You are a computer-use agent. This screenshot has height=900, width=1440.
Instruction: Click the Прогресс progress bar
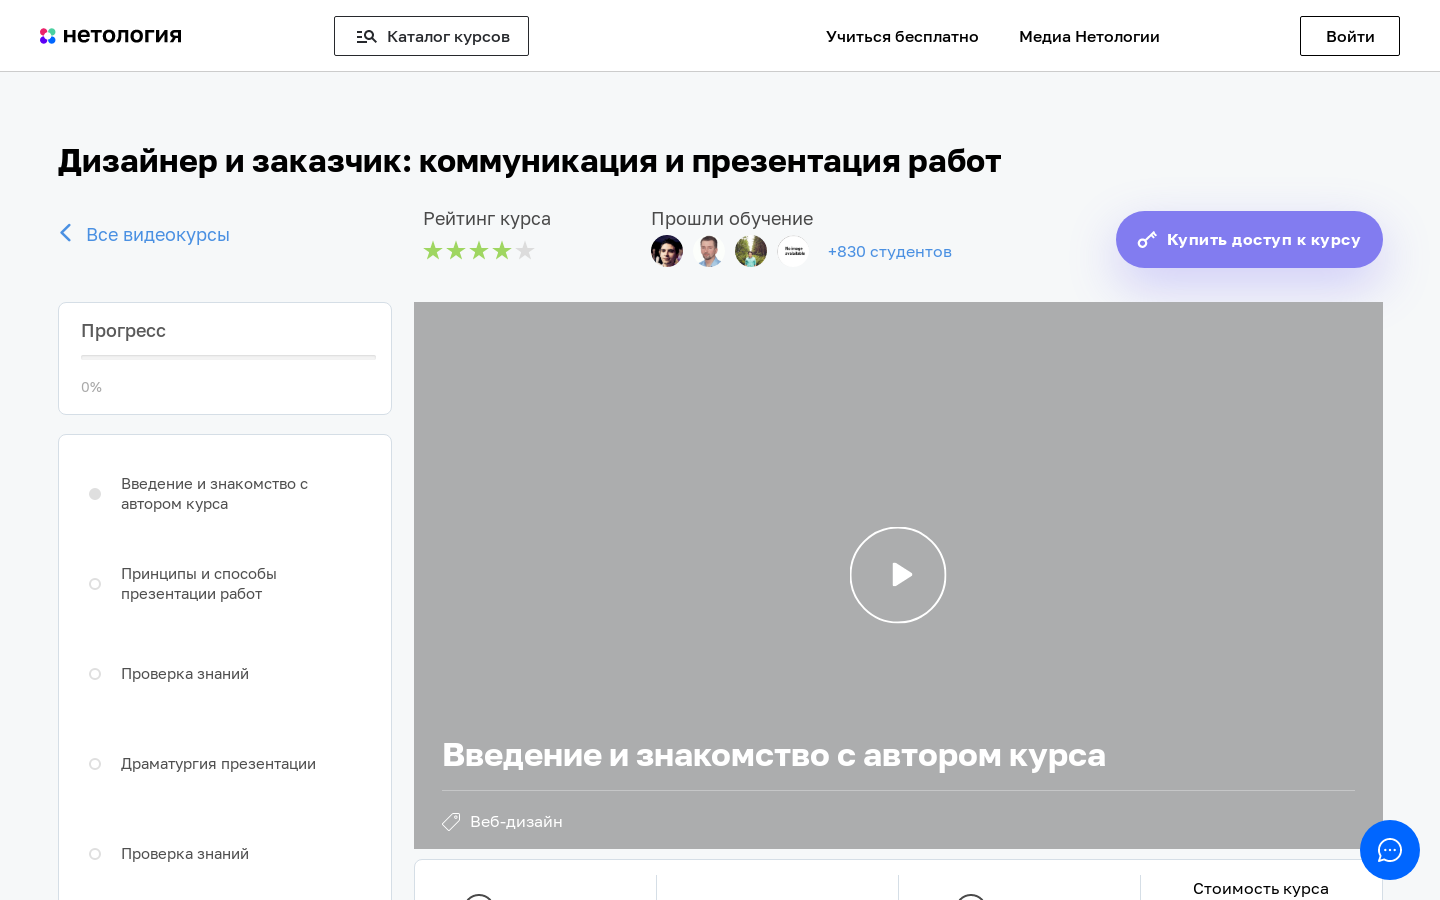point(228,357)
